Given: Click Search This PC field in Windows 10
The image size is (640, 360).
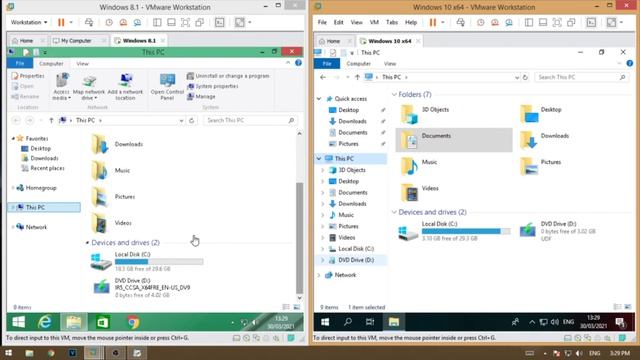Looking at the screenshot, I should click(581, 77).
